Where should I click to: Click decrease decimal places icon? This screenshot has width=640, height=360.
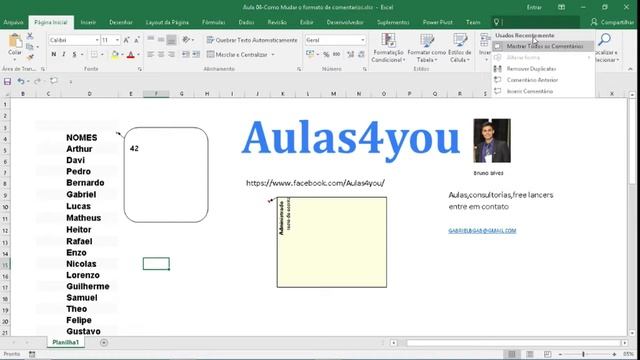[361, 54]
